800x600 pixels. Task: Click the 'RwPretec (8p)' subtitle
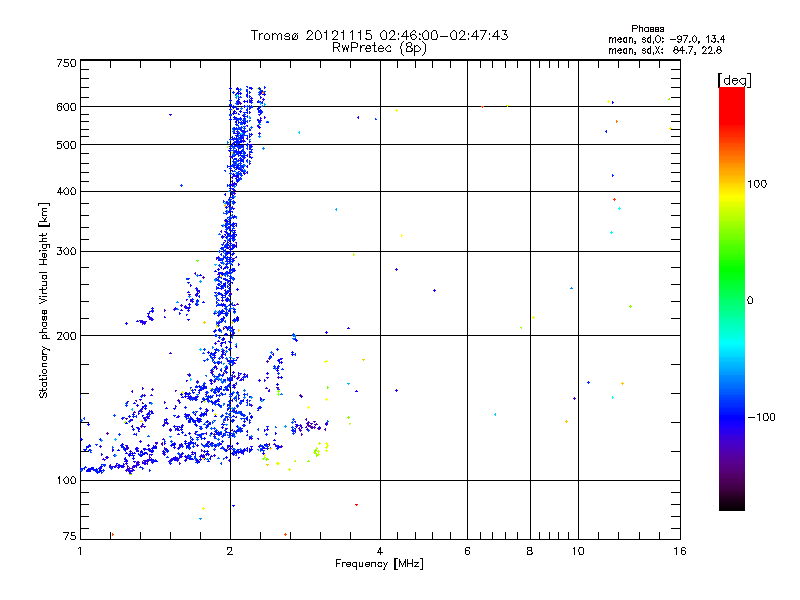coord(379,48)
